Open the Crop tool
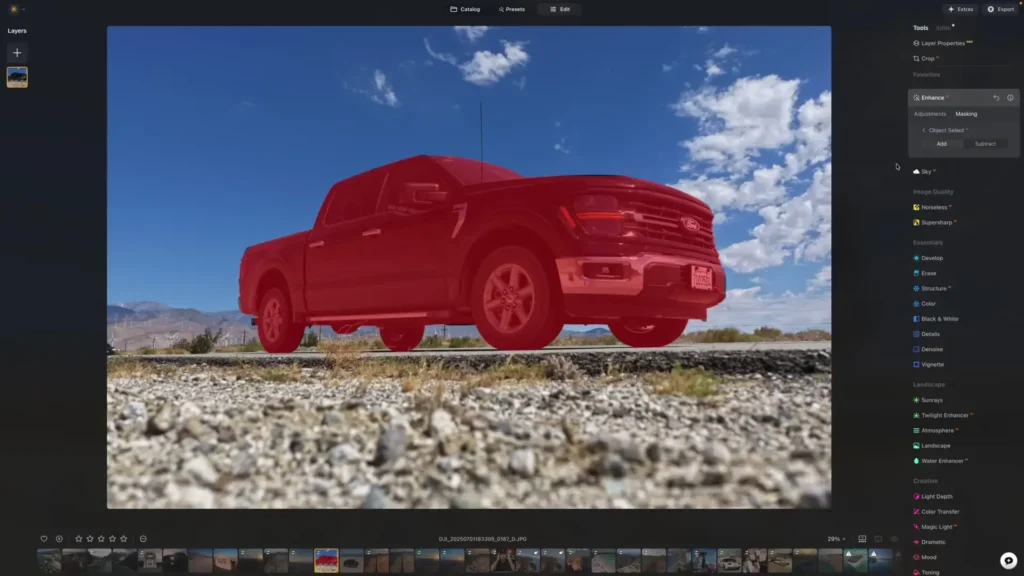1024x576 pixels. pyautogui.click(x=926, y=59)
